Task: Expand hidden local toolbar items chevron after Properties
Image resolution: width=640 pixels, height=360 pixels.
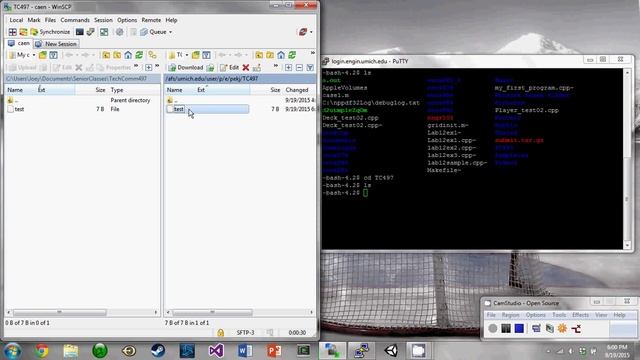Action: 136,66
